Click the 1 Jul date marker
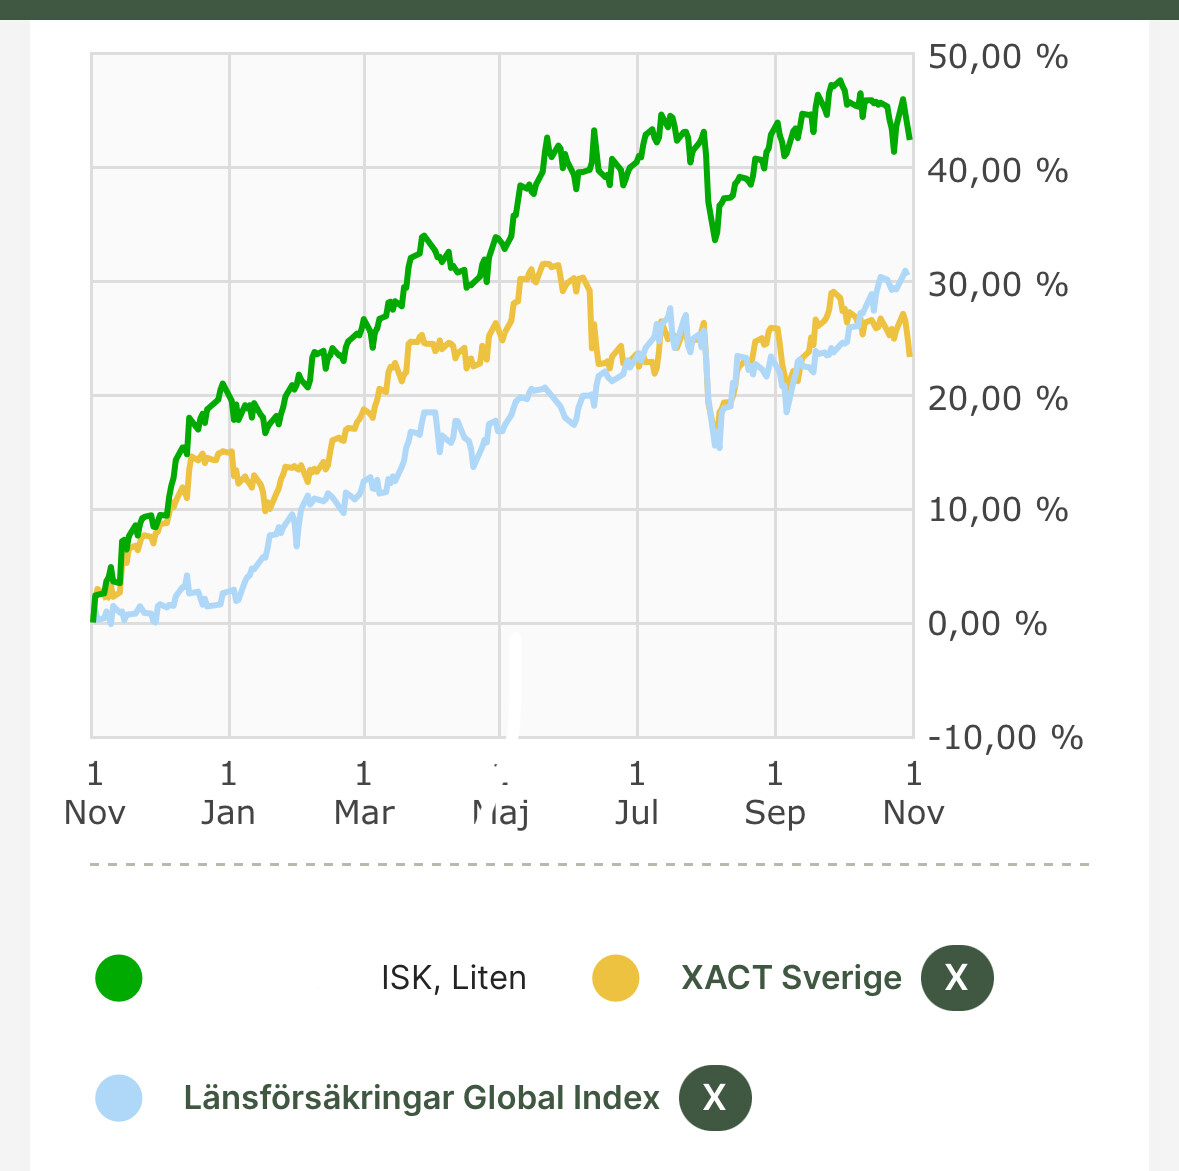This screenshot has height=1171, width=1179. 637,792
